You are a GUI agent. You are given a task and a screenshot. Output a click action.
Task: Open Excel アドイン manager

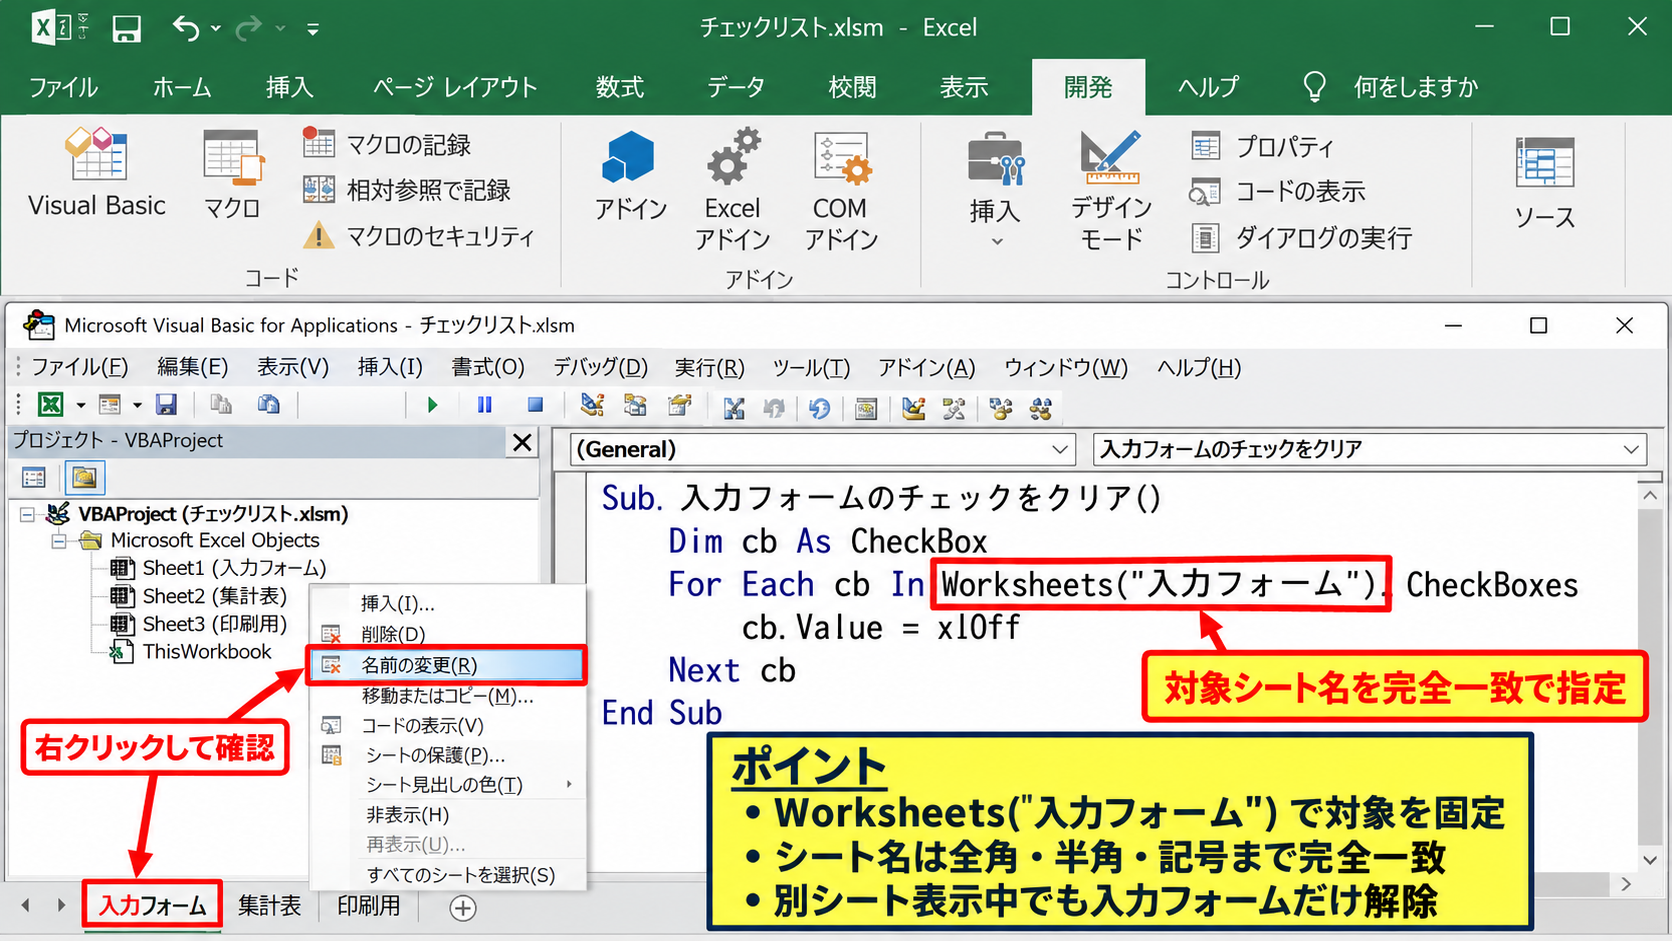pyautogui.click(x=732, y=189)
